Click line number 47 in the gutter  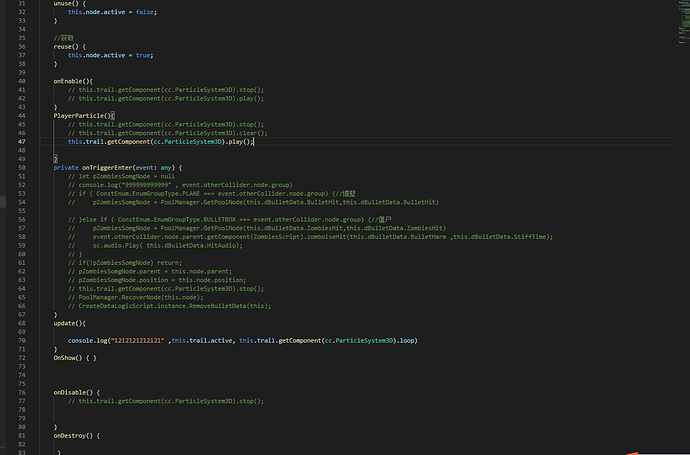point(23,142)
